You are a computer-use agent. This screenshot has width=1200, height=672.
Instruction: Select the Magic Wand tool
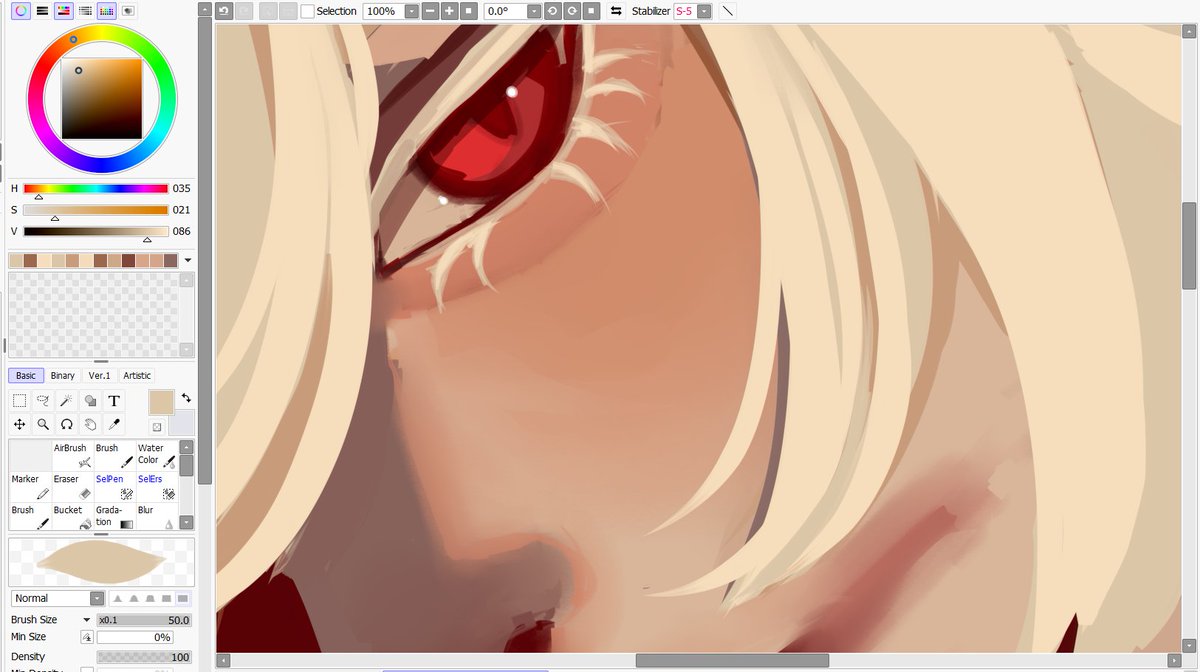click(x=67, y=400)
